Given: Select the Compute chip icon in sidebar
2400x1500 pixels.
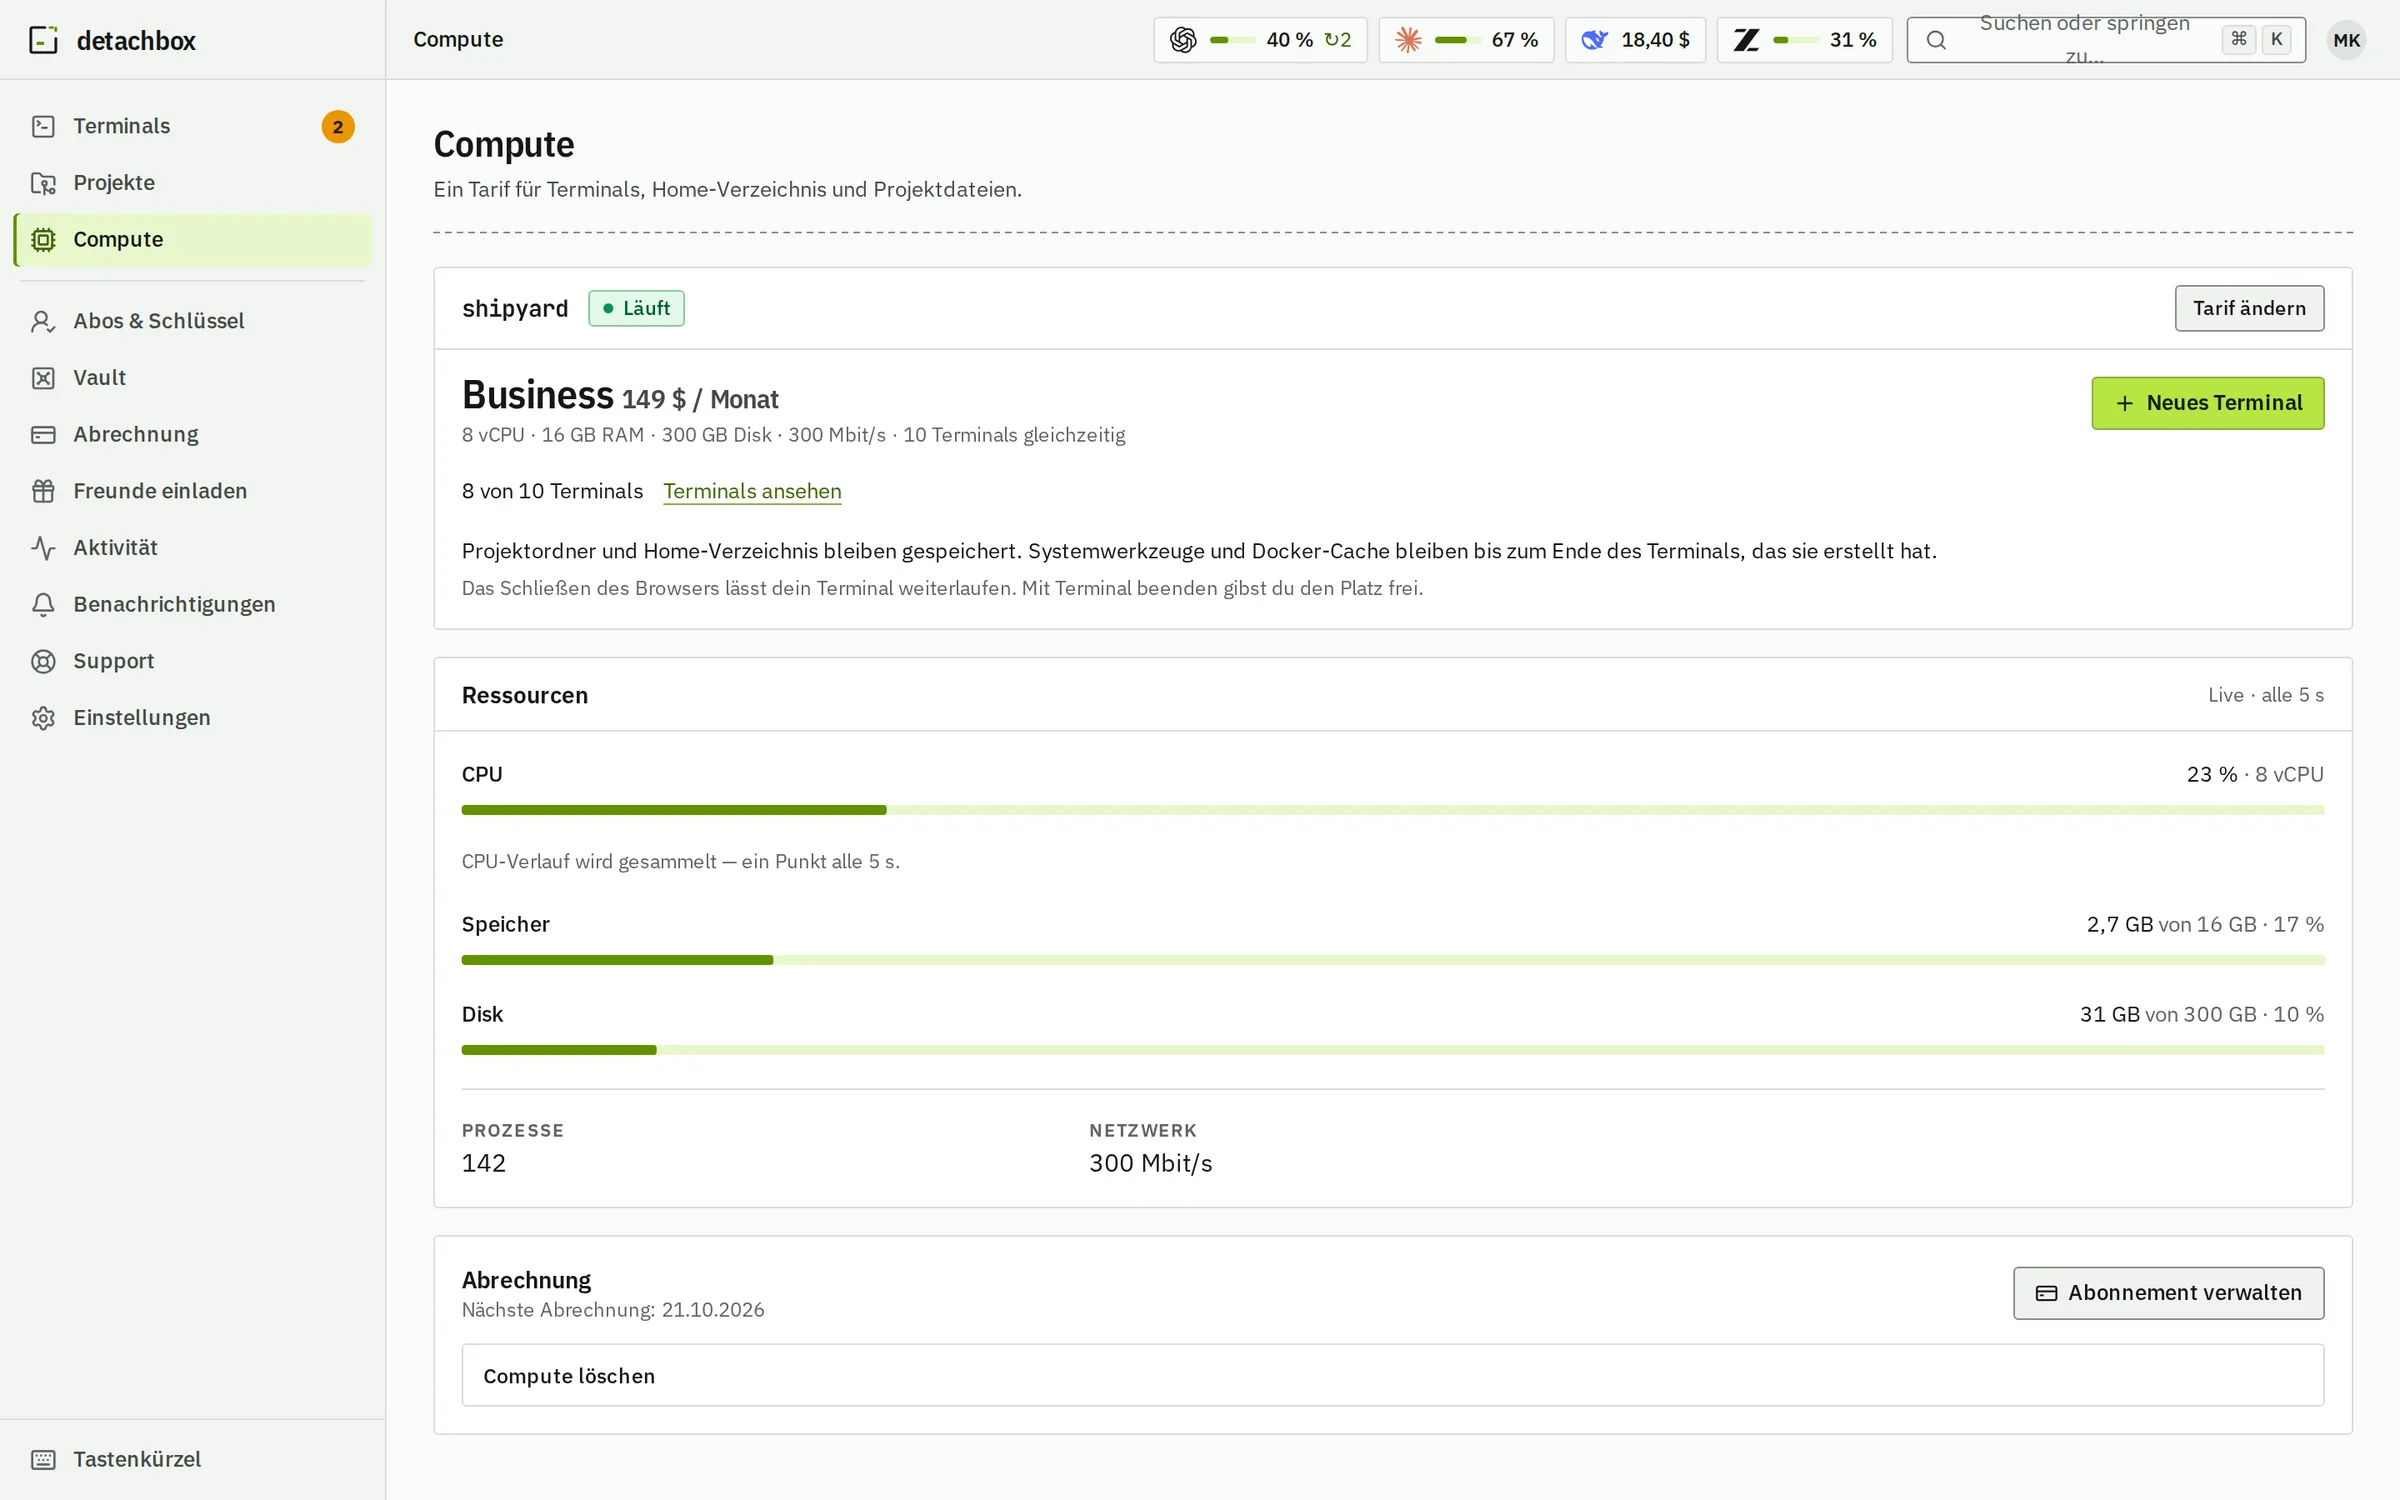Looking at the screenshot, I should 43,240.
